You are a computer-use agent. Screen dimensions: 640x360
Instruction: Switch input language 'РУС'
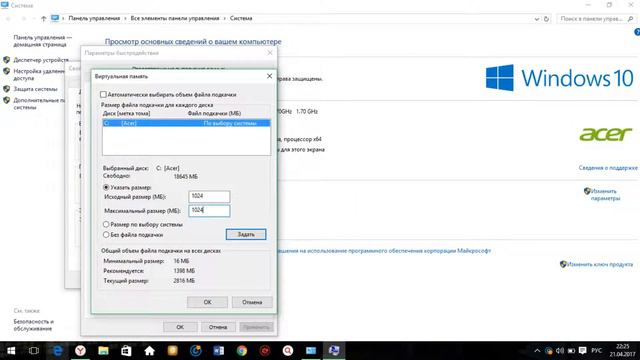click(x=596, y=351)
